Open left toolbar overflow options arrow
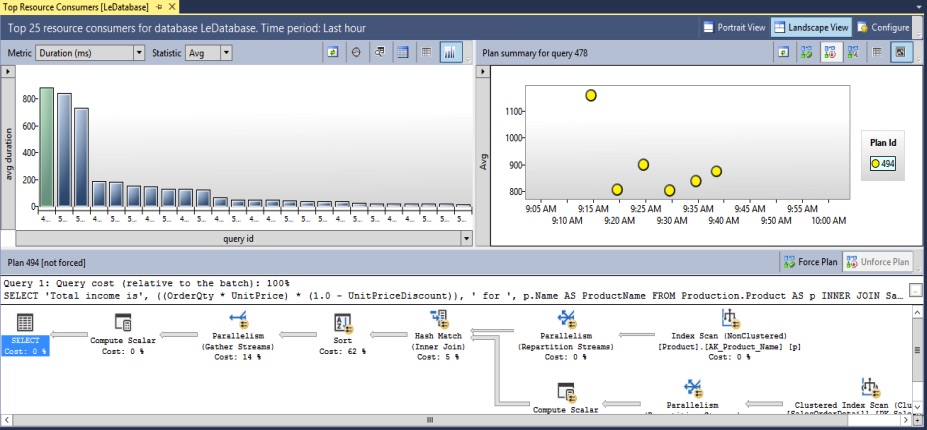The image size is (927, 430). pos(468,60)
